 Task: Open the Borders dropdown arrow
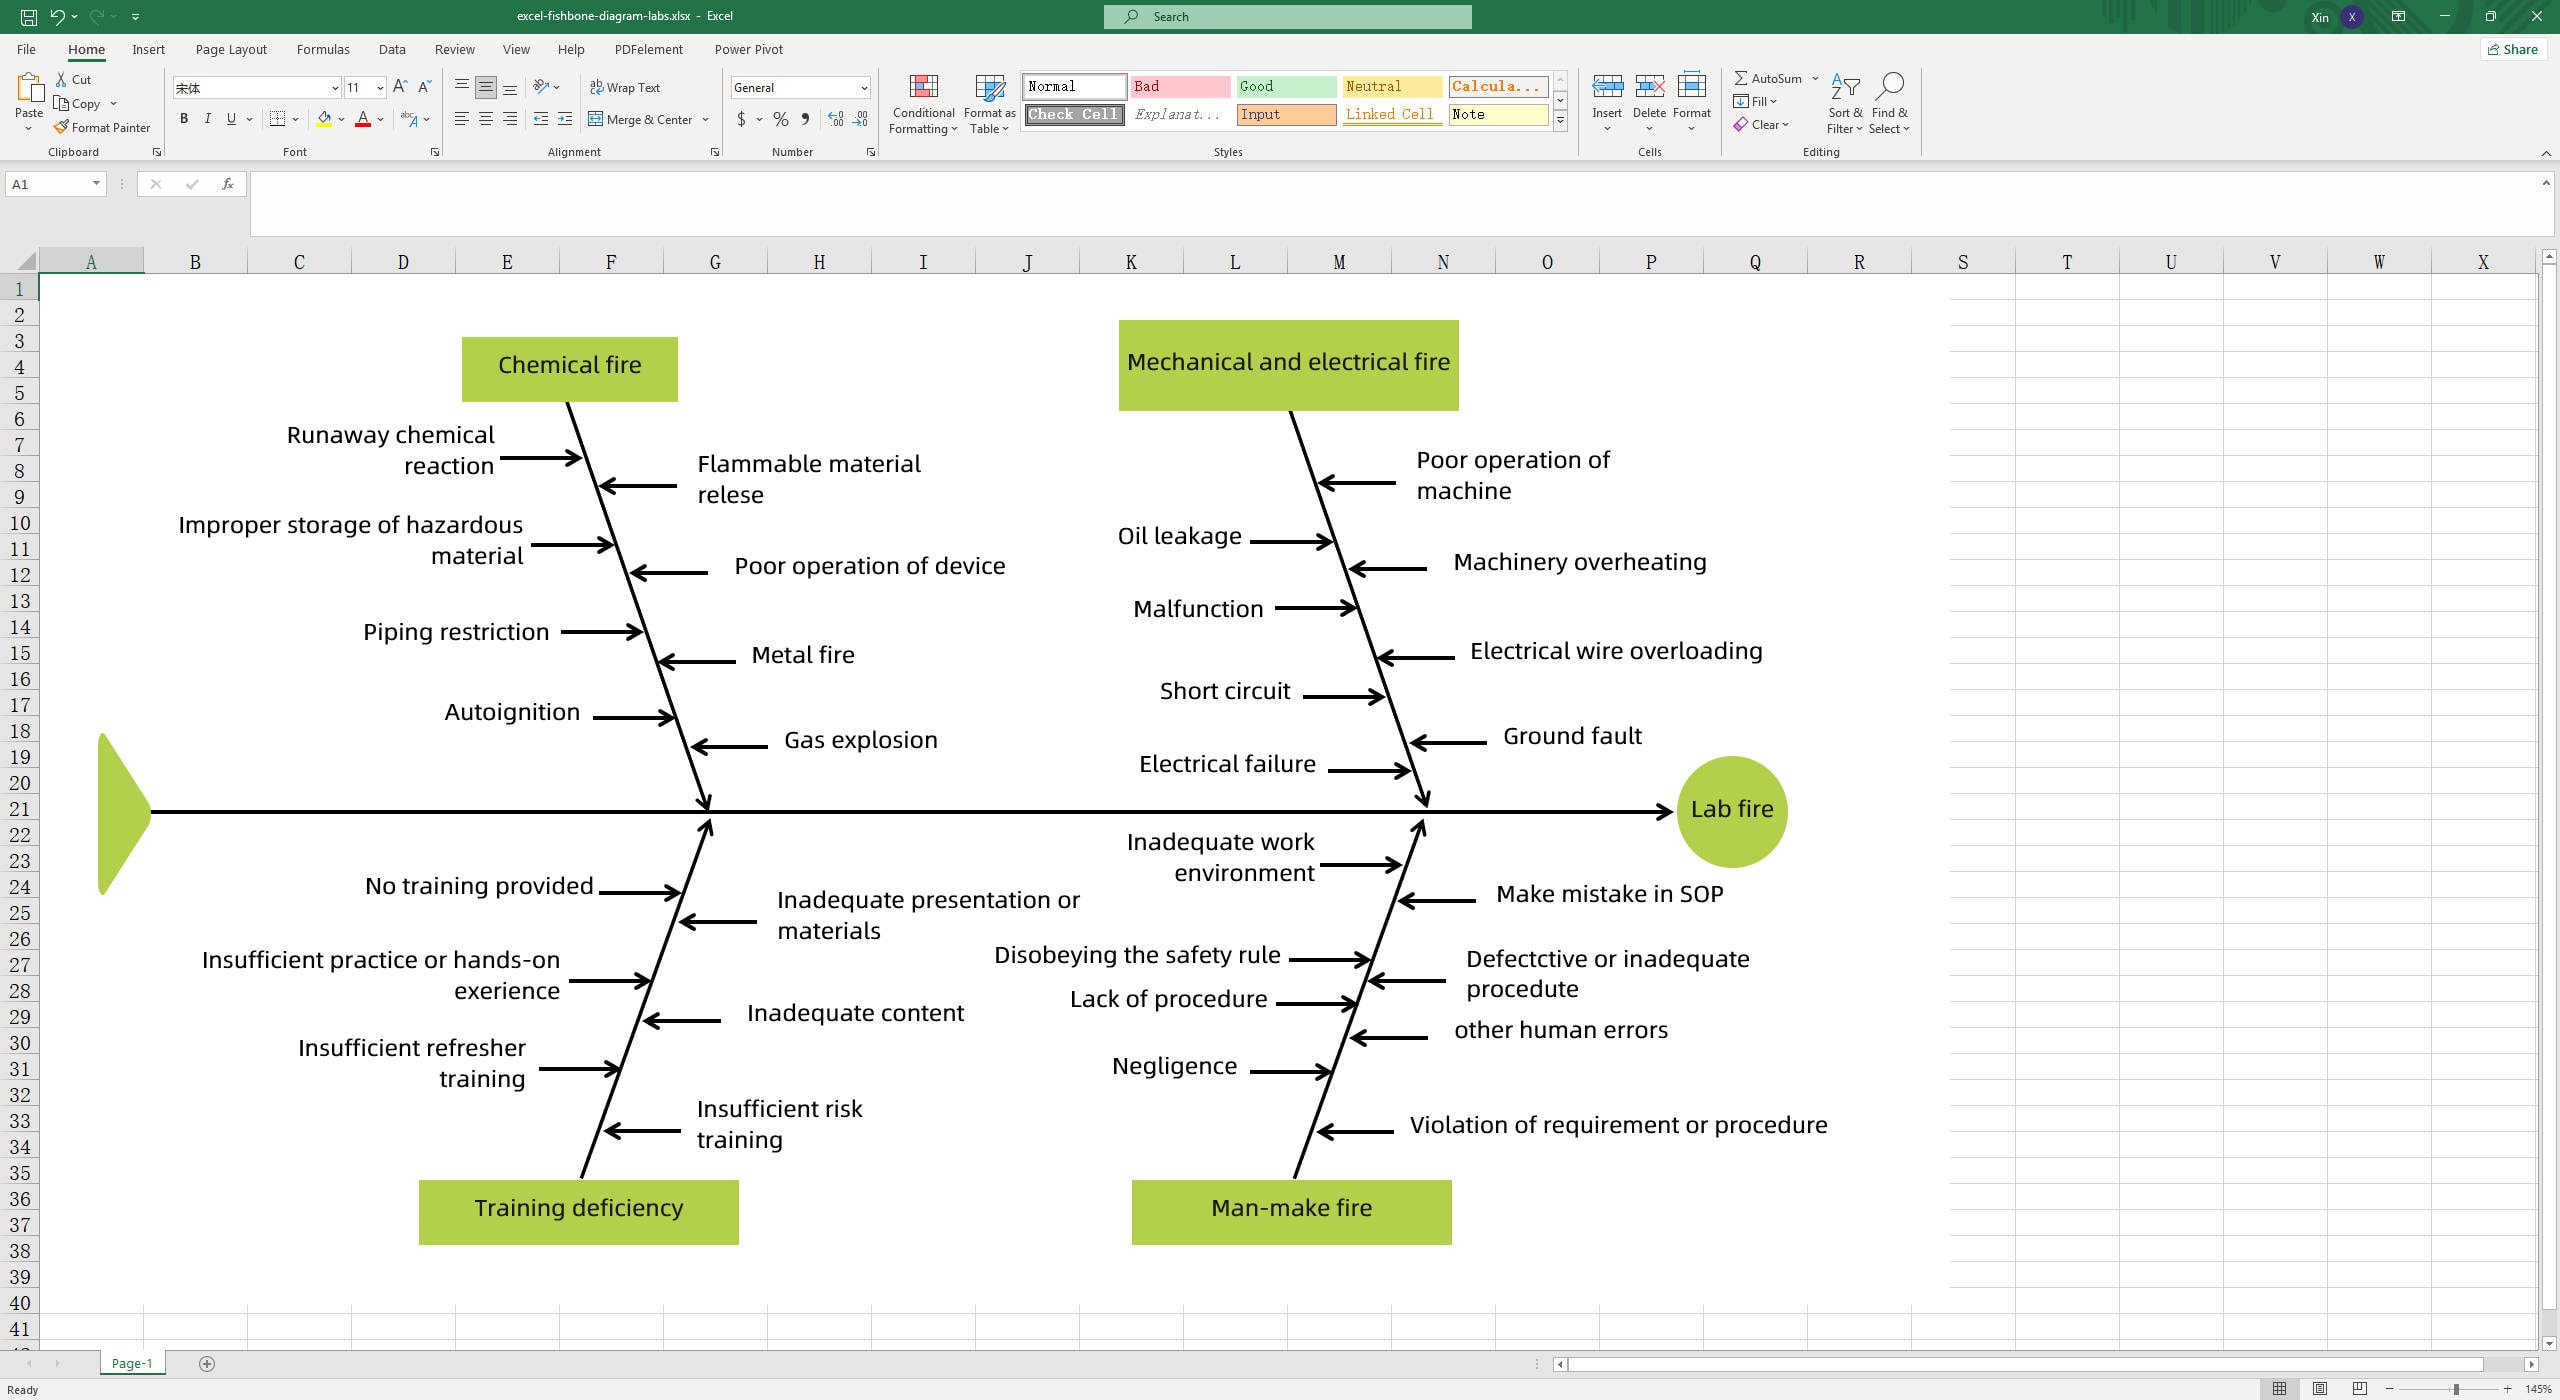pyautogui.click(x=295, y=119)
